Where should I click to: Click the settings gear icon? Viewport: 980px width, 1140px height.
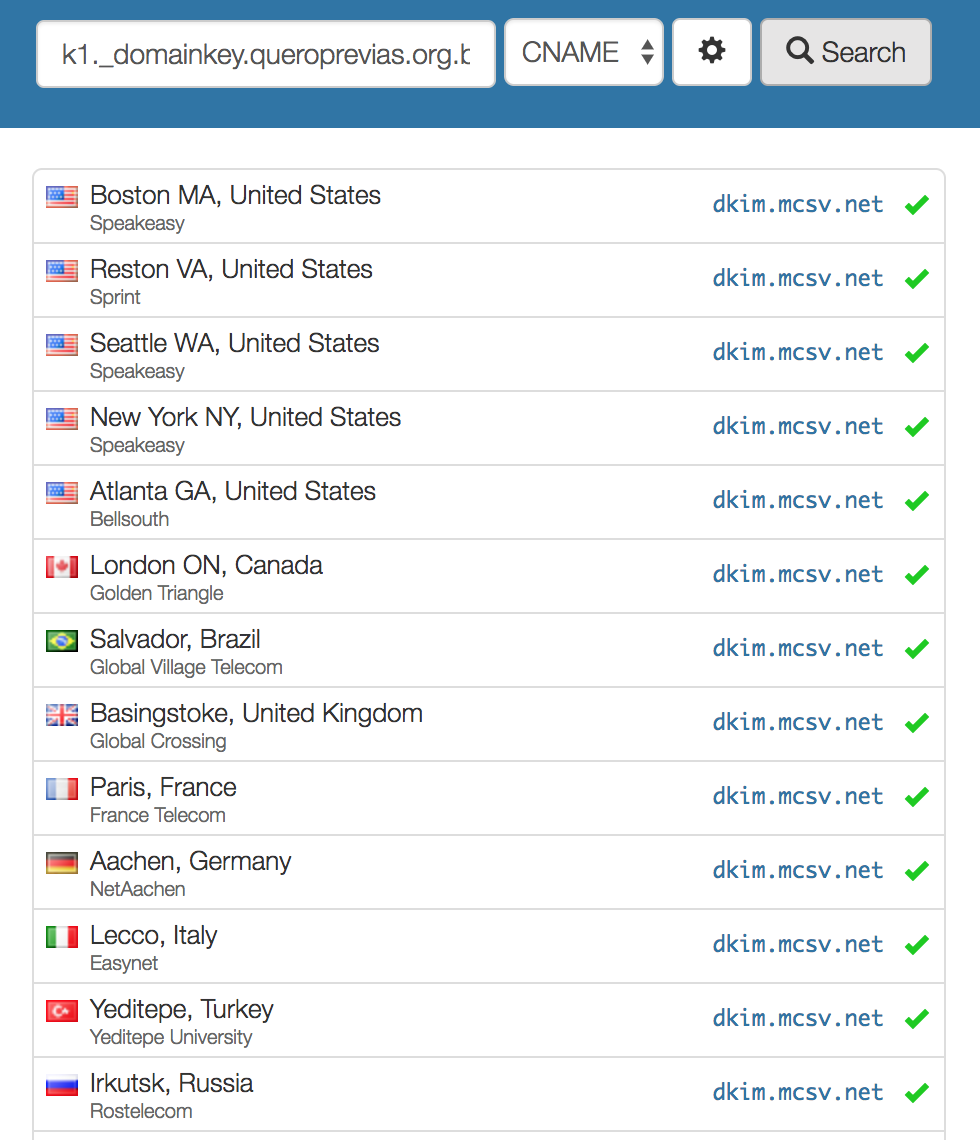(x=712, y=52)
